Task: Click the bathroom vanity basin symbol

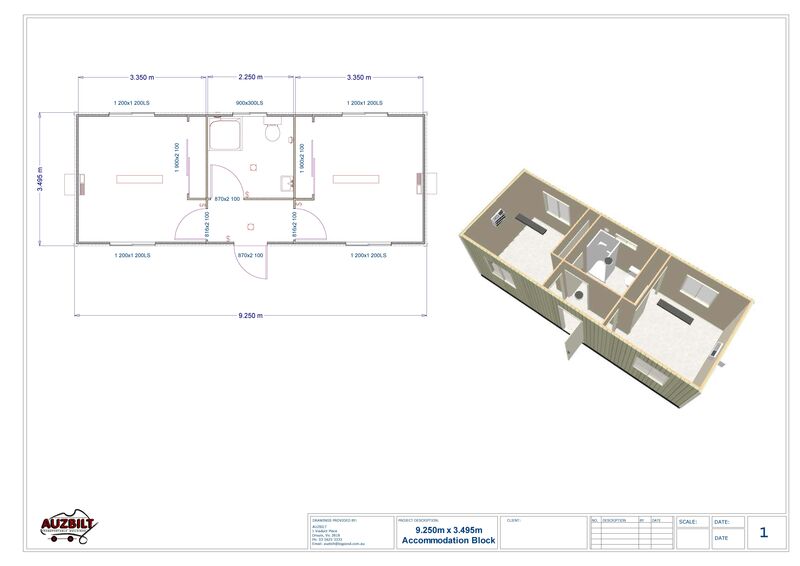Action: pyautogui.click(x=287, y=183)
